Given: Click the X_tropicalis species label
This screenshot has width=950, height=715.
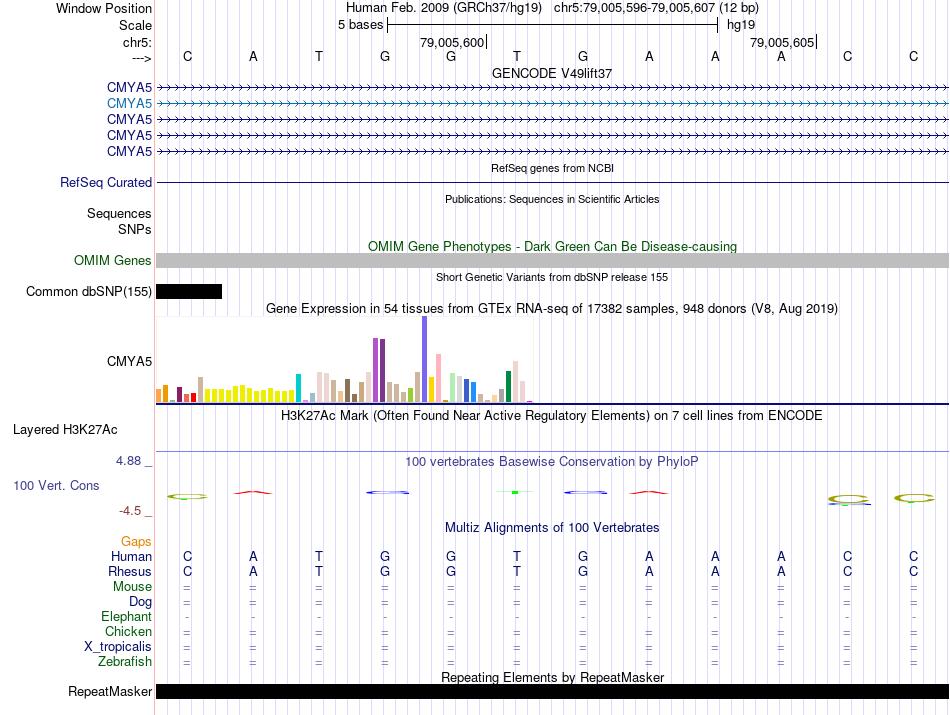Looking at the screenshot, I should point(118,646).
